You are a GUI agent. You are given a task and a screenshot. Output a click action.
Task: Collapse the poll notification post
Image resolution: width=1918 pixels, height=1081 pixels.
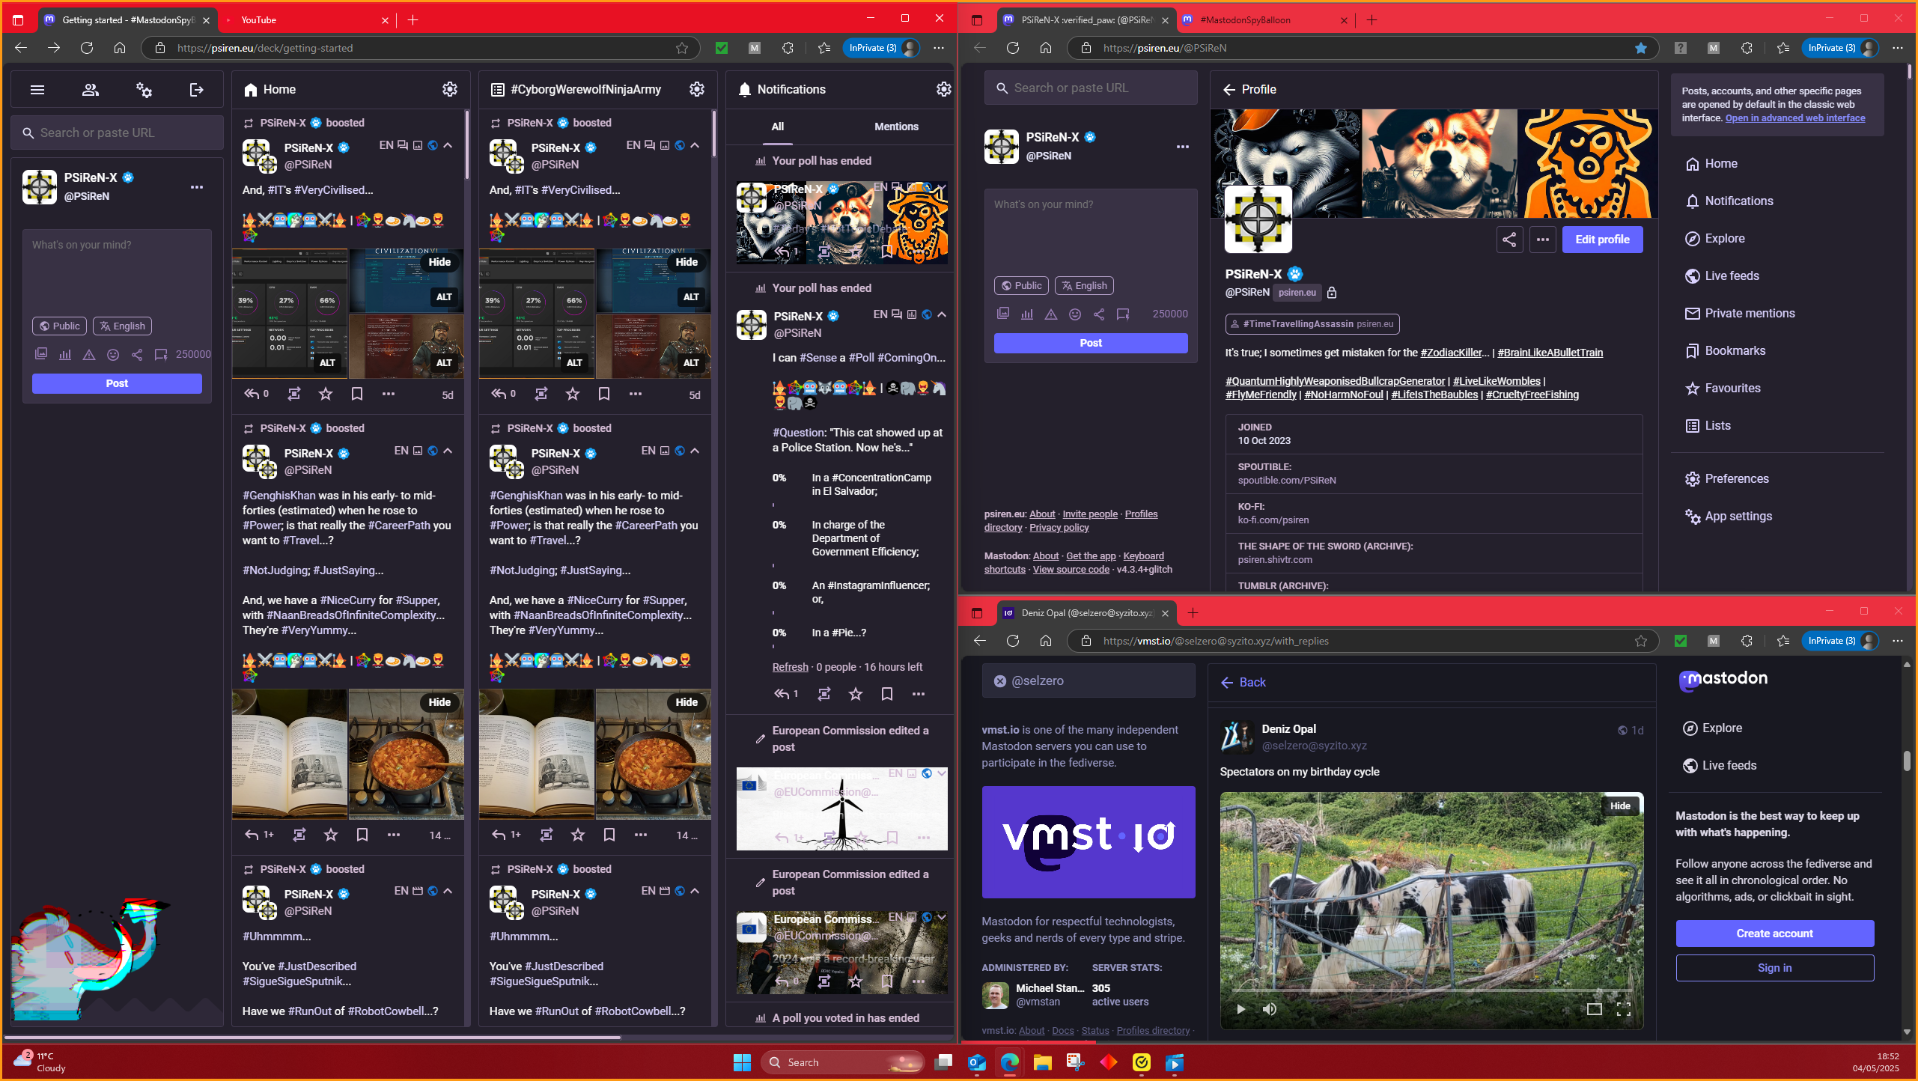tap(942, 314)
